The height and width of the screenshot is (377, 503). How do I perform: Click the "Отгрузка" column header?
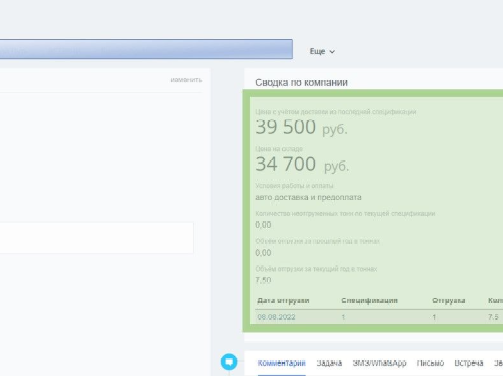coord(448,301)
